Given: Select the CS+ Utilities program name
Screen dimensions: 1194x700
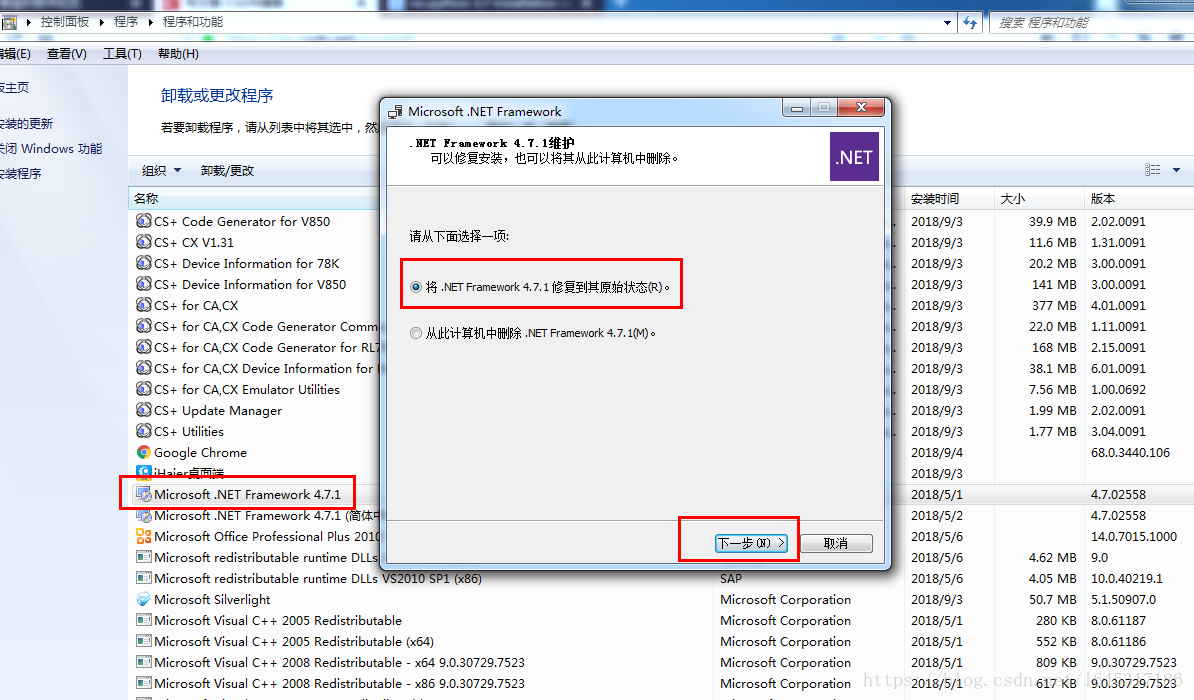Looking at the screenshot, I should pyautogui.click(x=189, y=431).
